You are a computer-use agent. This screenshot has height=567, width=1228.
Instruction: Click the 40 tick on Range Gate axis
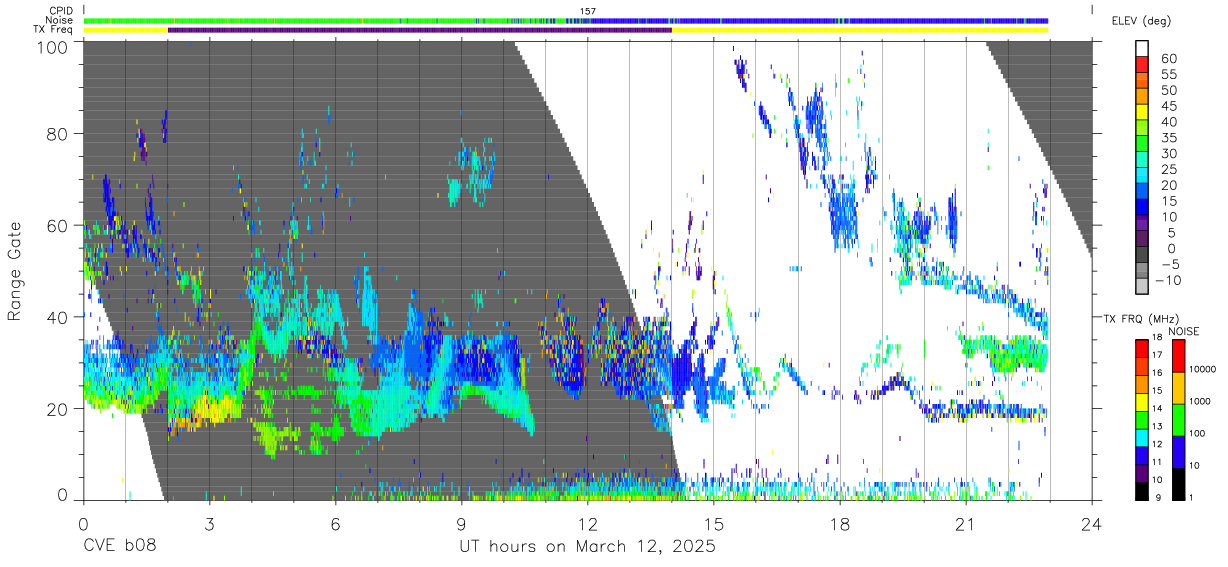58,317
